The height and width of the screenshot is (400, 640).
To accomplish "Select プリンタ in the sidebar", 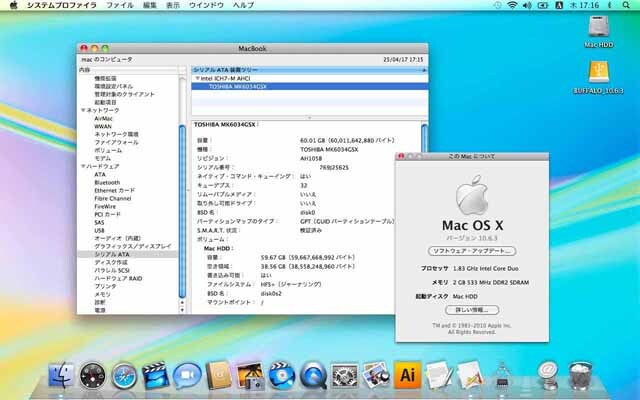I will pyautogui.click(x=105, y=286).
